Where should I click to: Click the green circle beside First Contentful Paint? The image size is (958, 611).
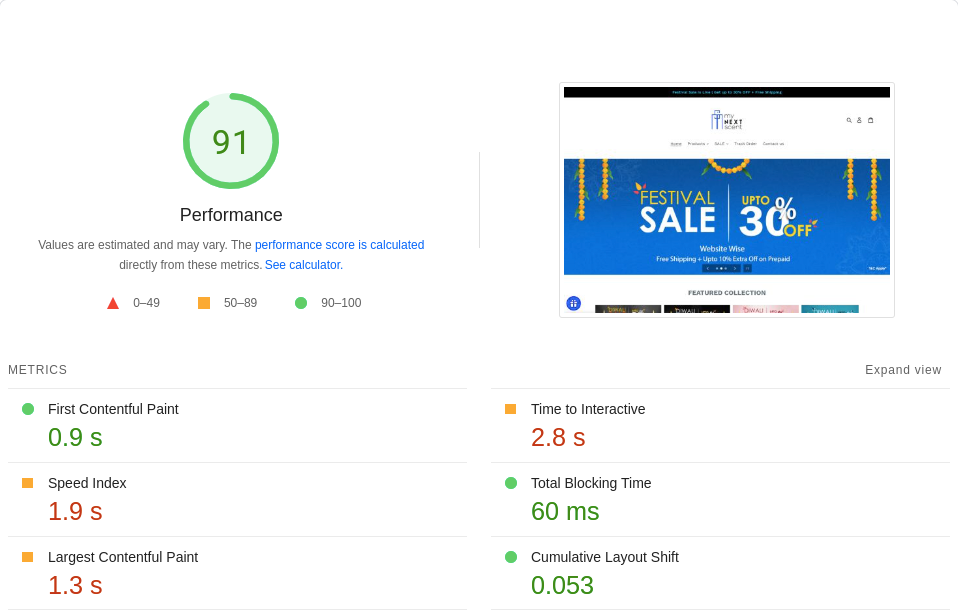28,409
